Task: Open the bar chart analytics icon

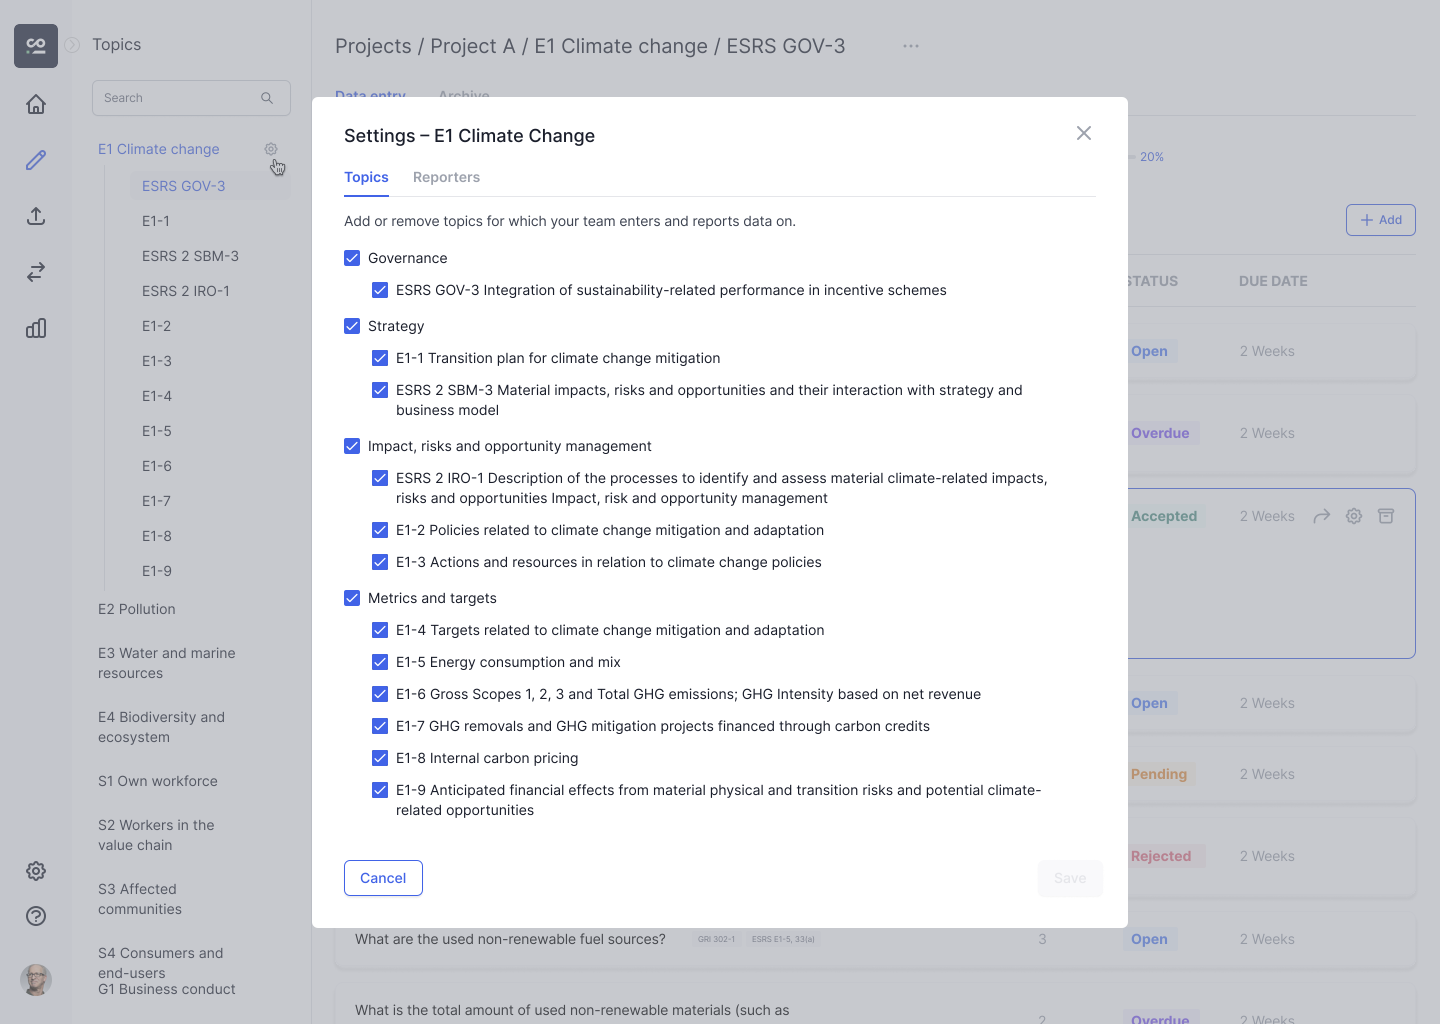Action: click(36, 328)
